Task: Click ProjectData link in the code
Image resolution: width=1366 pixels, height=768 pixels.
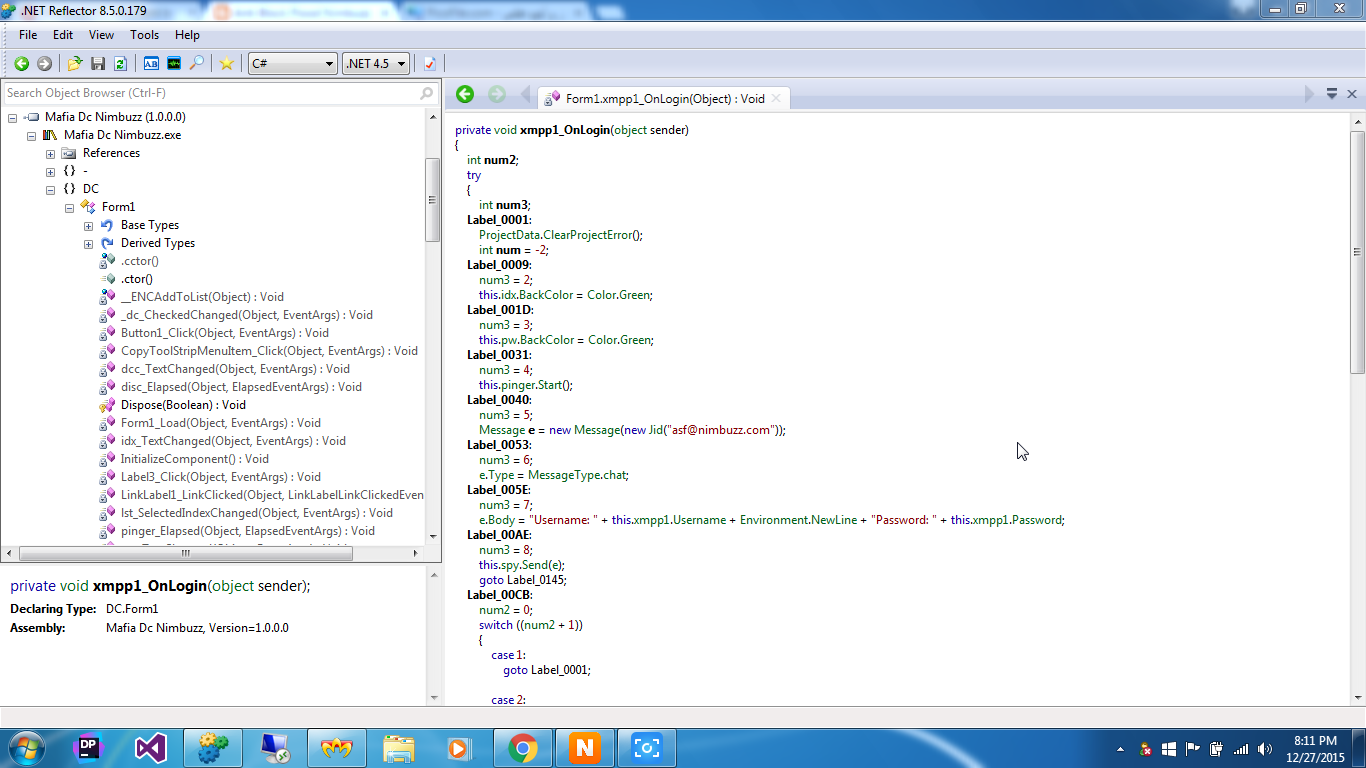Action: pyautogui.click(x=509, y=235)
